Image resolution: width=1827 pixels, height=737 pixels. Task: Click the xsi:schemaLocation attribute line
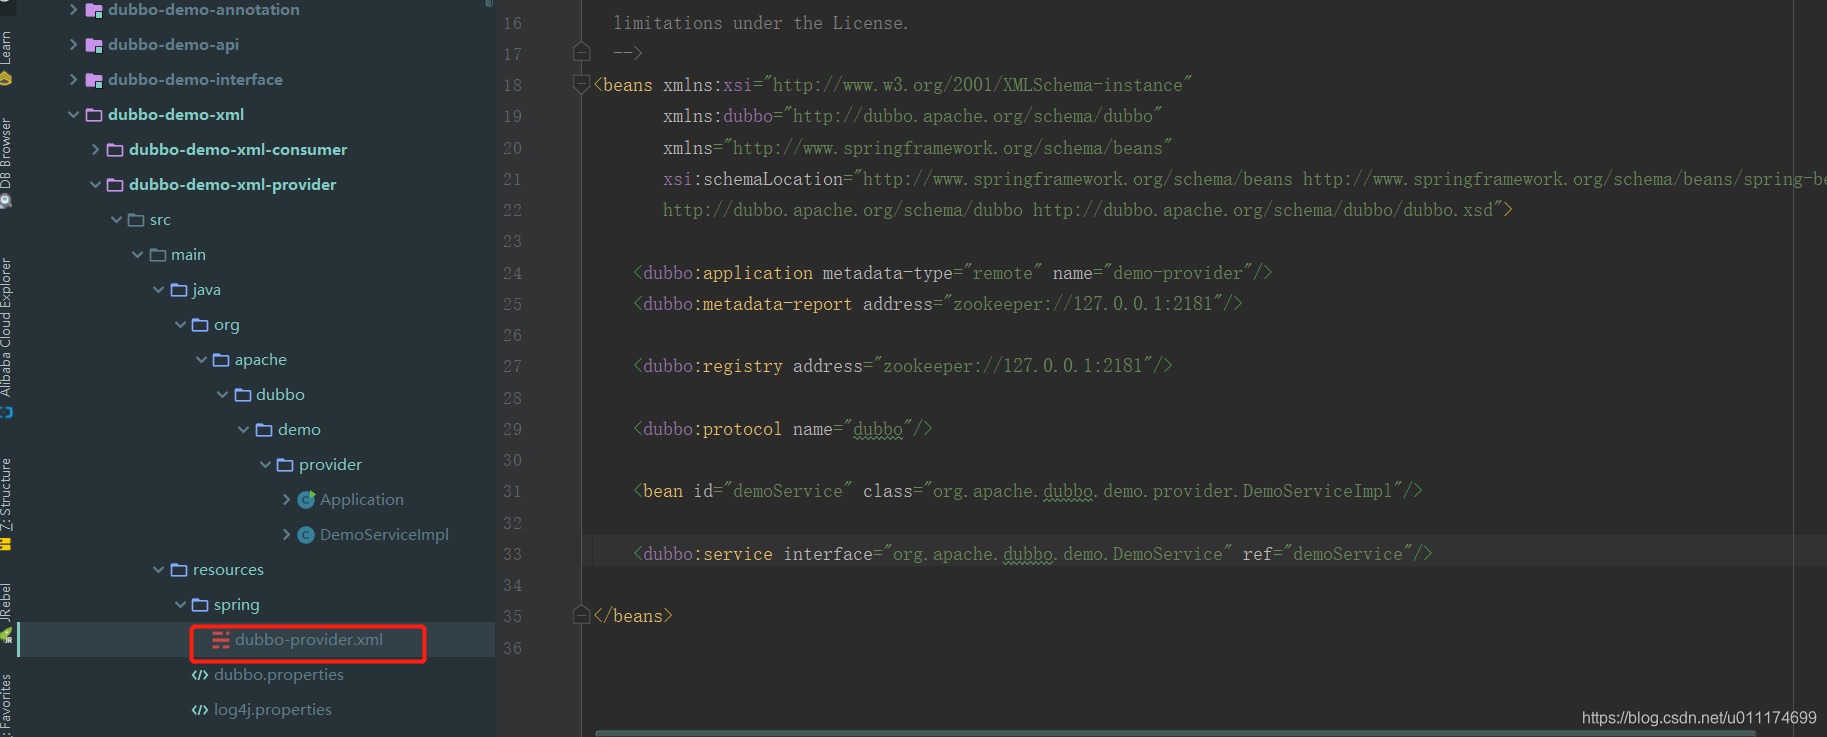pyautogui.click(x=1245, y=179)
